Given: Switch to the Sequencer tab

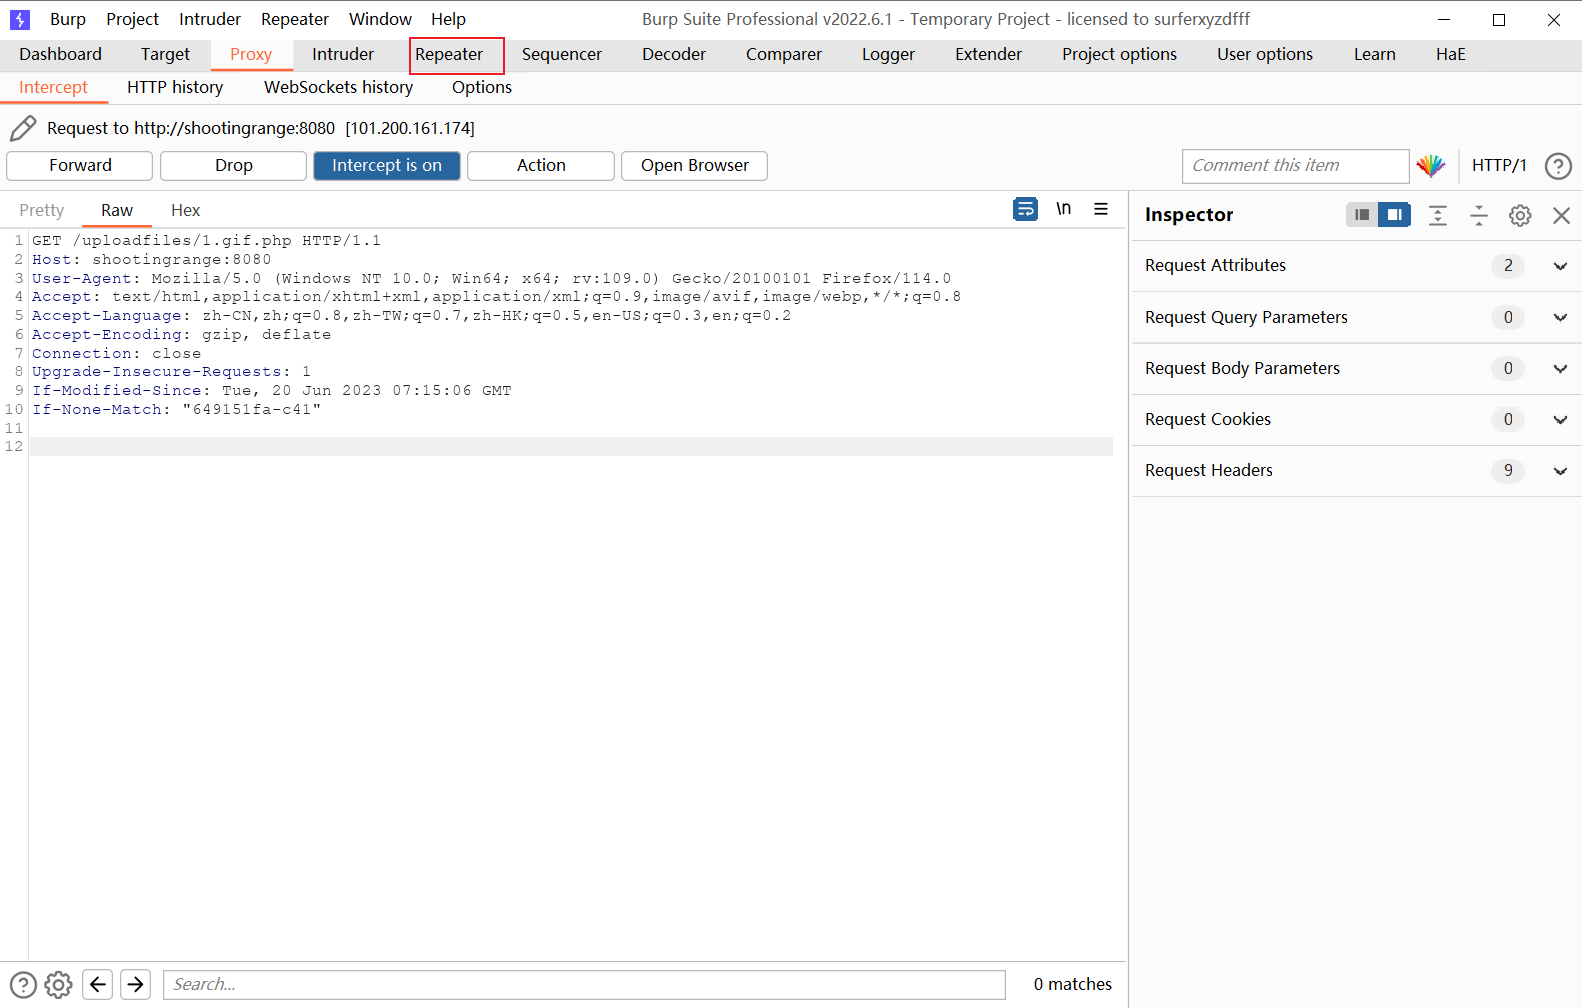Looking at the screenshot, I should 562,55.
